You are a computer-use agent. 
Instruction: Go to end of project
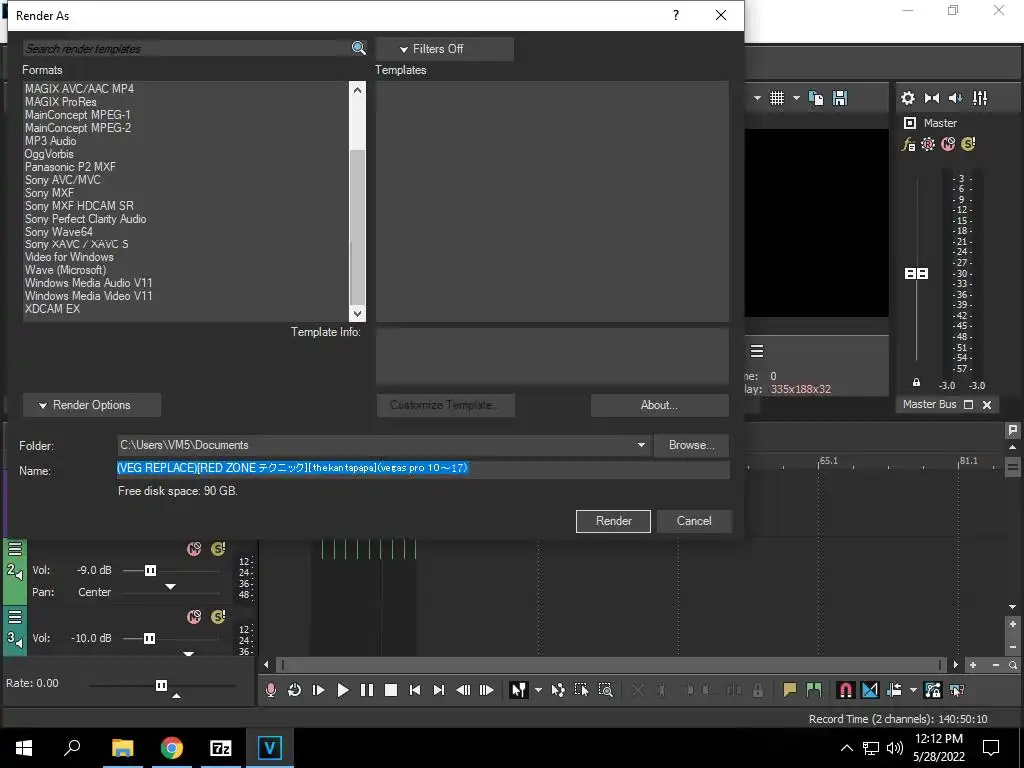coord(439,690)
